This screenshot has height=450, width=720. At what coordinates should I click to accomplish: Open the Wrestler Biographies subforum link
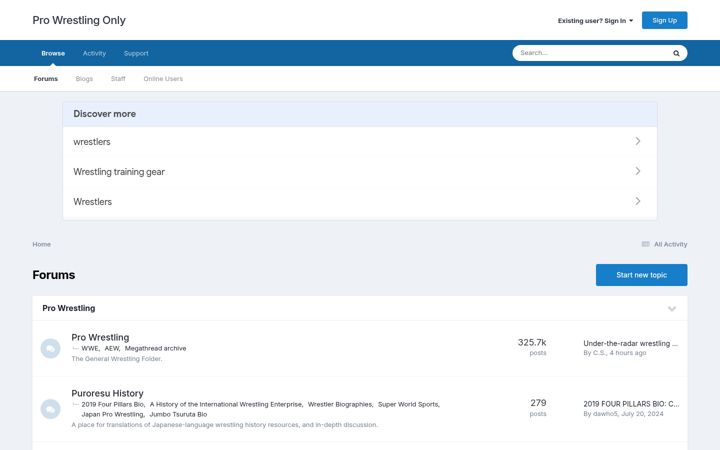tap(340, 405)
